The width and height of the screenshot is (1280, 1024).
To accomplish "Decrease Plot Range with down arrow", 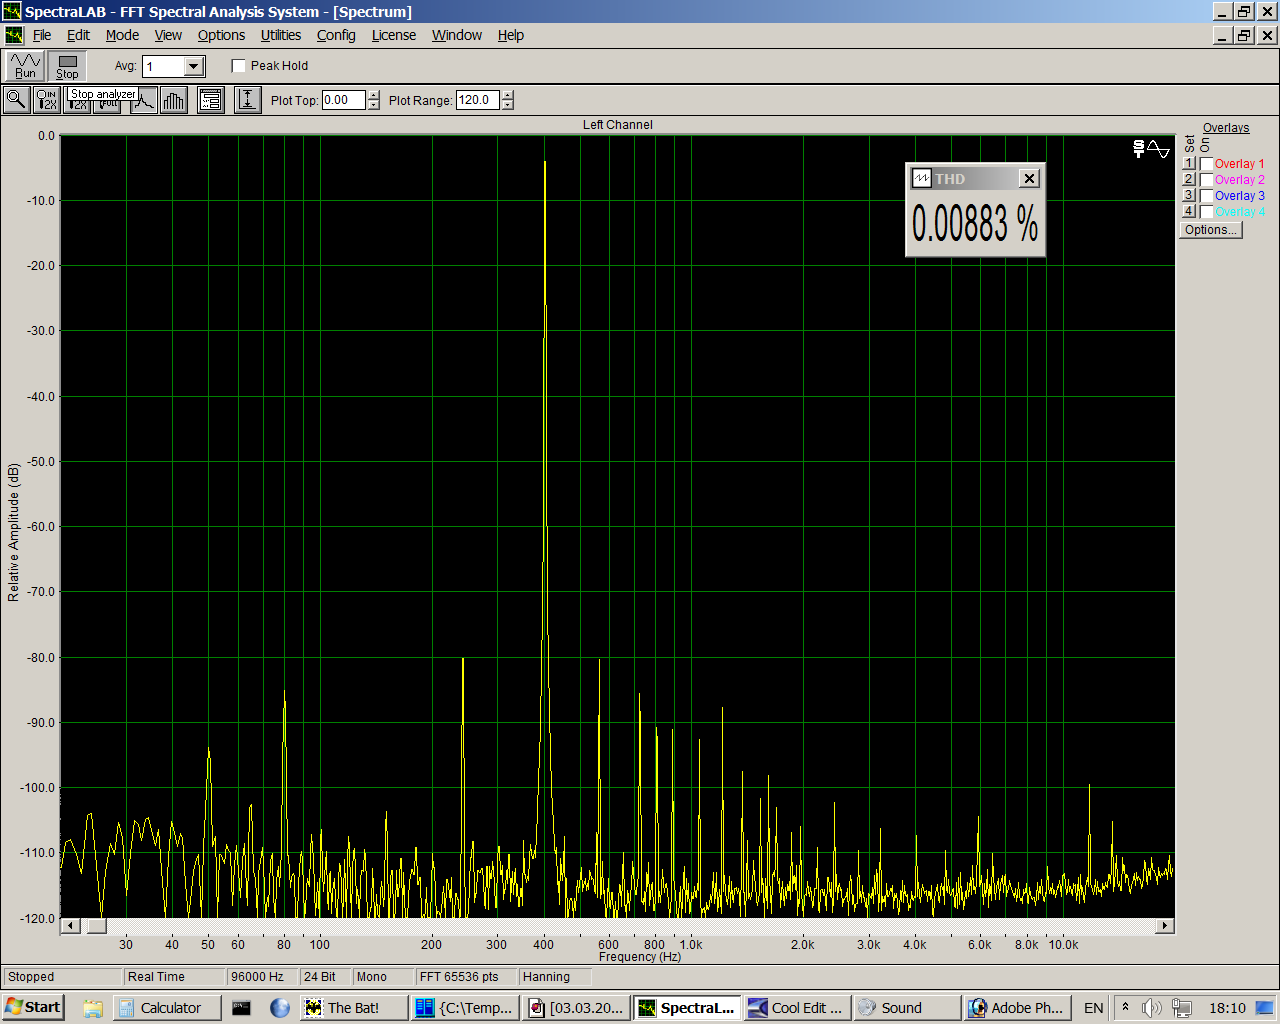I will tap(508, 105).
